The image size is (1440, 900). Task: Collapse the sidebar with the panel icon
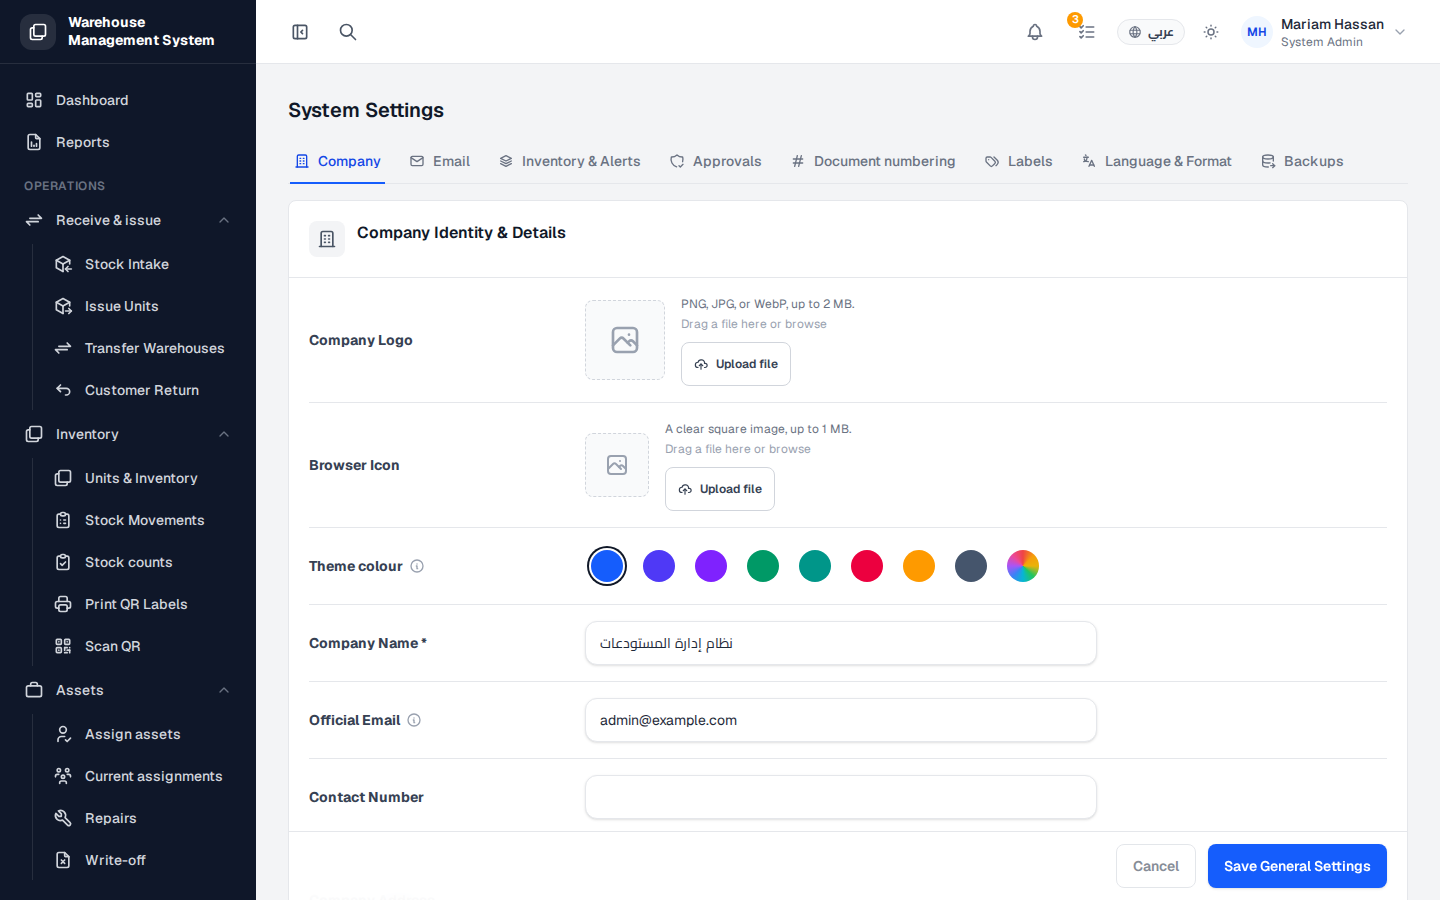click(x=300, y=32)
